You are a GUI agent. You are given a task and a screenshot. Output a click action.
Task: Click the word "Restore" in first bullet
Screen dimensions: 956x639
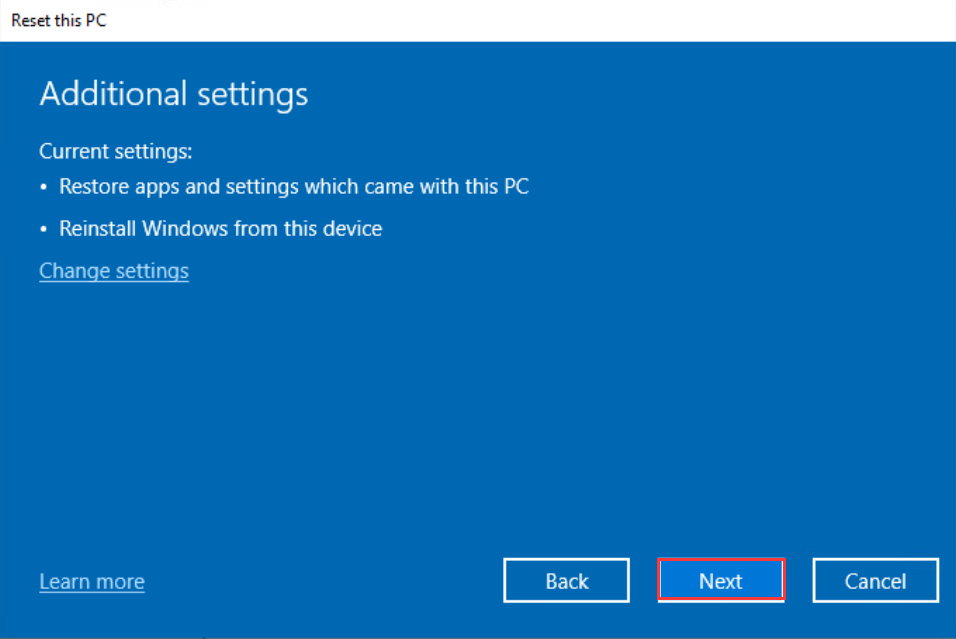pyautogui.click(x=92, y=186)
